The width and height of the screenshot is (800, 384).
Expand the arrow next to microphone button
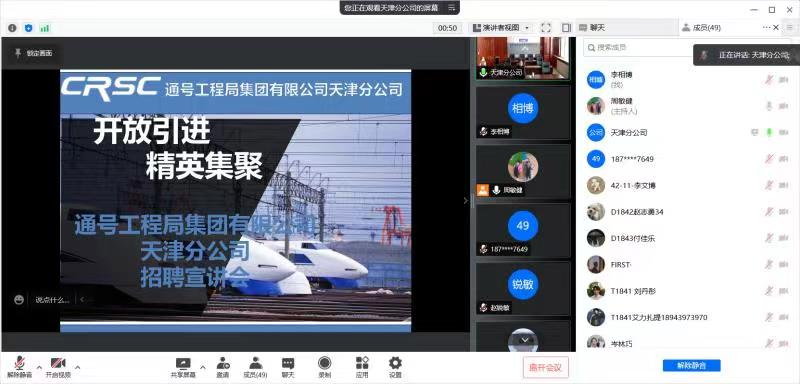point(39,367)
